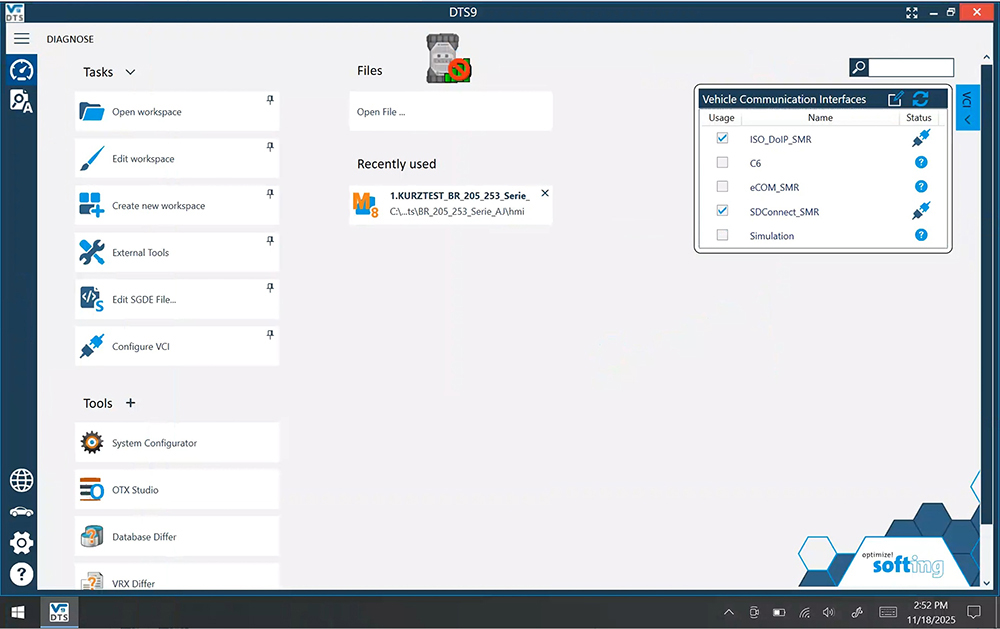Collapse the Tasks section chevron
Viewport: 1000px width, 629px height.
click(x=130, y=72)
